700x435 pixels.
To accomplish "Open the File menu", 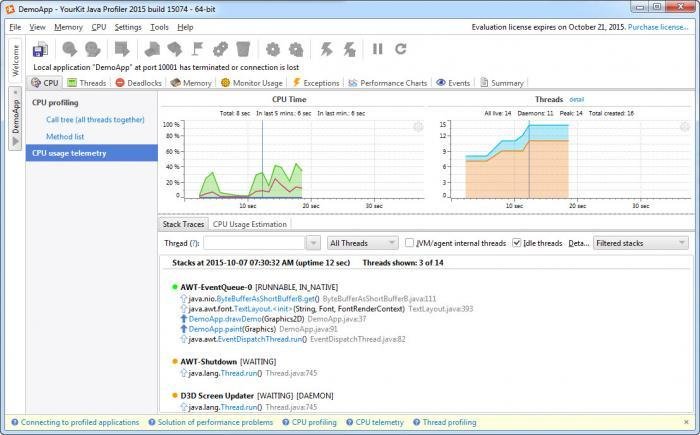I will pyautogui.click(x=15, y=27).
